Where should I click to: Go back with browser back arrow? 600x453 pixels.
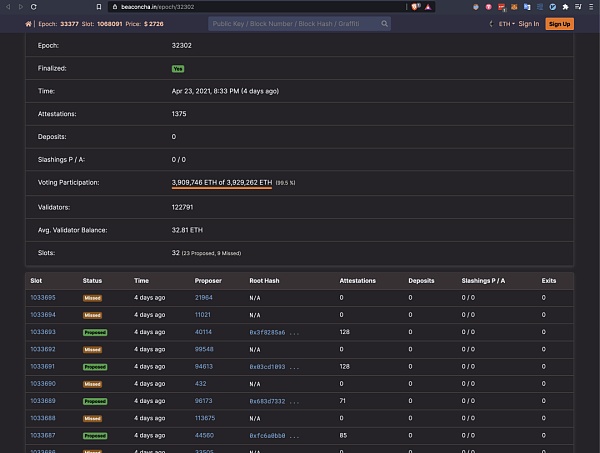(x=7, y=6)
